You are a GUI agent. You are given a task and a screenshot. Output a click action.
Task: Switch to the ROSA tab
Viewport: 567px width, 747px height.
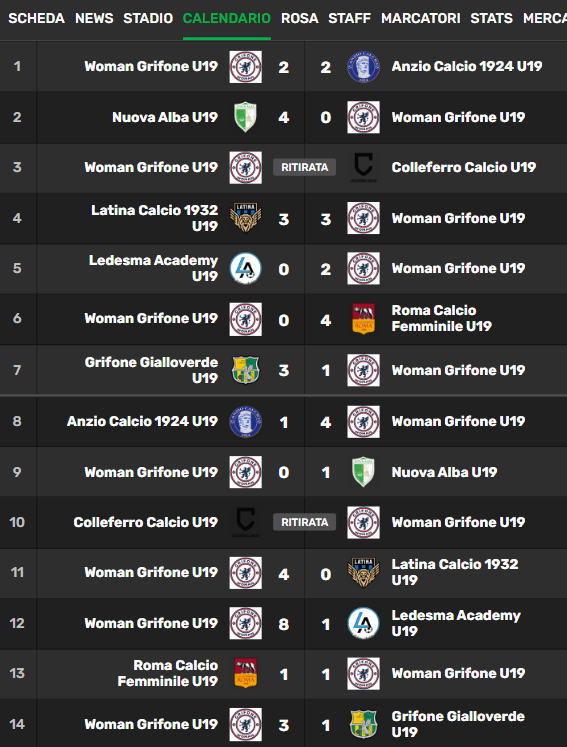tap(299, 18)
